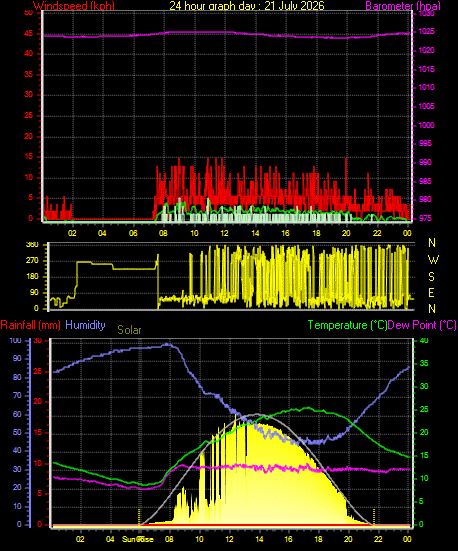
Task: Click the "985" barometer axis value
Action: (425, 181)
